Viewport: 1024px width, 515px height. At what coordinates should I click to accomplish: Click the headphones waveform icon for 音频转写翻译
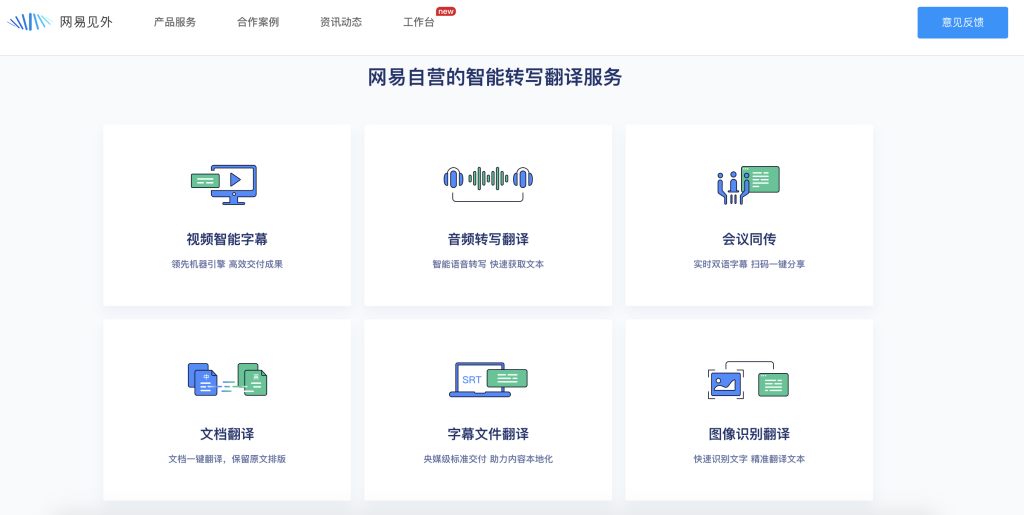[488, 182]
